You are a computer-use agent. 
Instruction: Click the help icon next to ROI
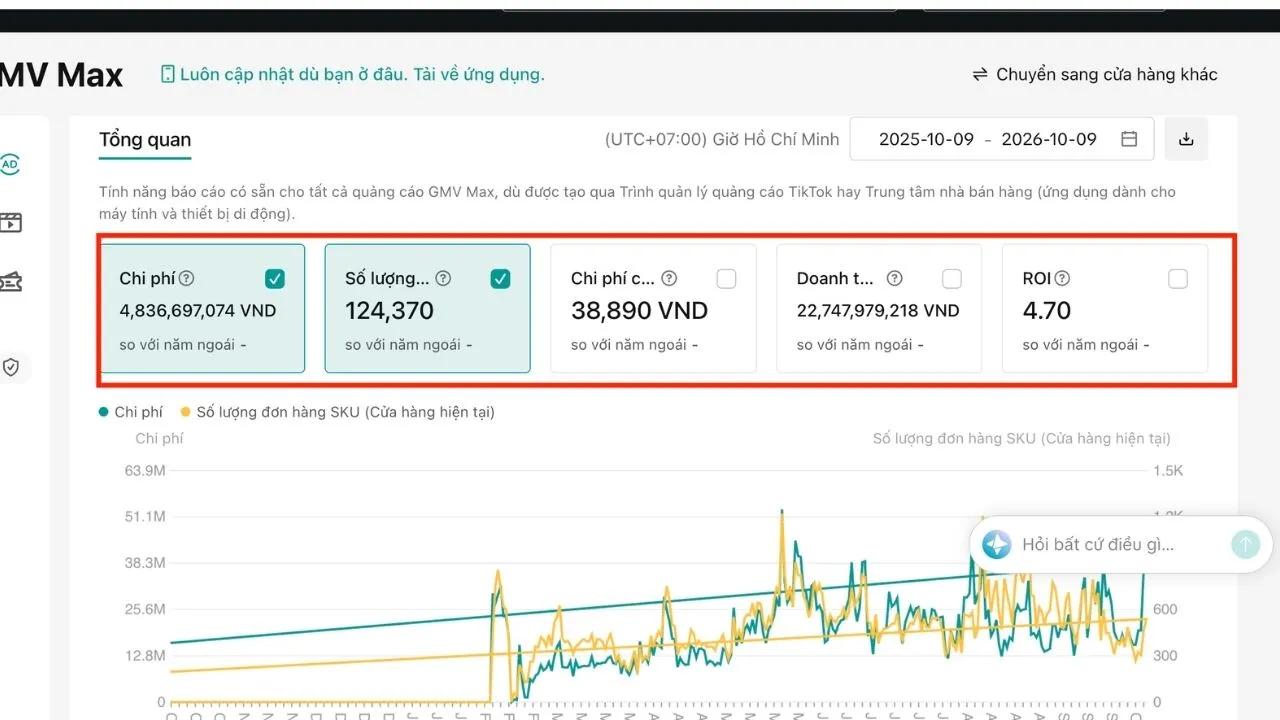point(1062,279)
